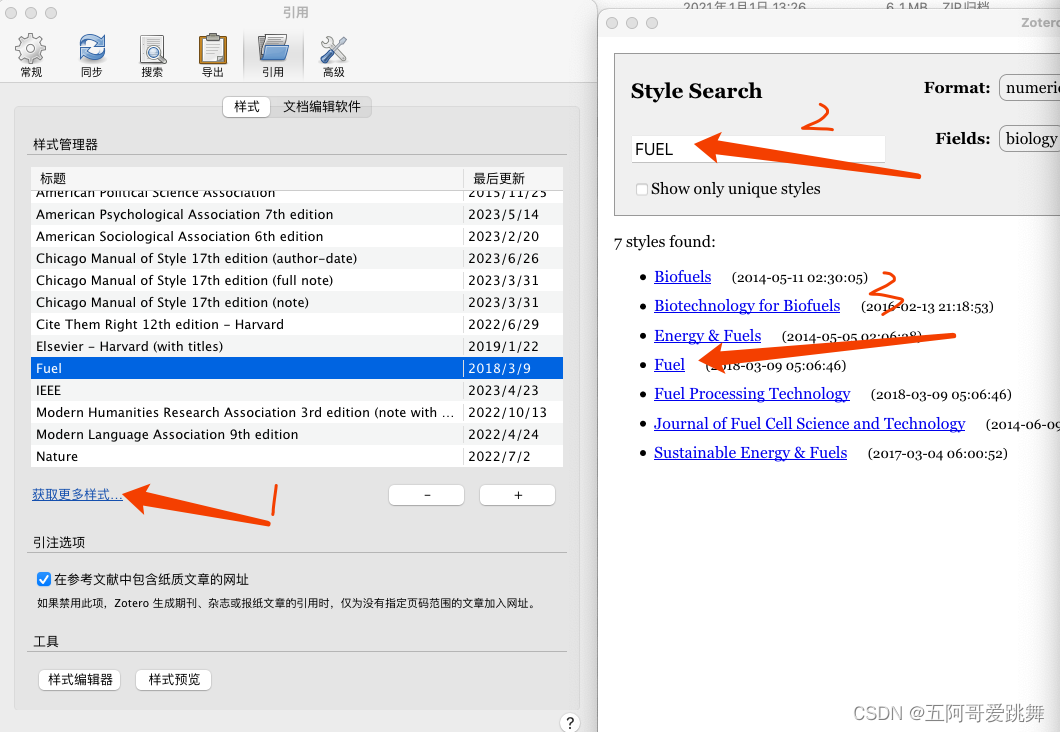Select Modern Language Association 9th edition row
Viewport: 1060px width, 732px height.
(x=297, y=434)
